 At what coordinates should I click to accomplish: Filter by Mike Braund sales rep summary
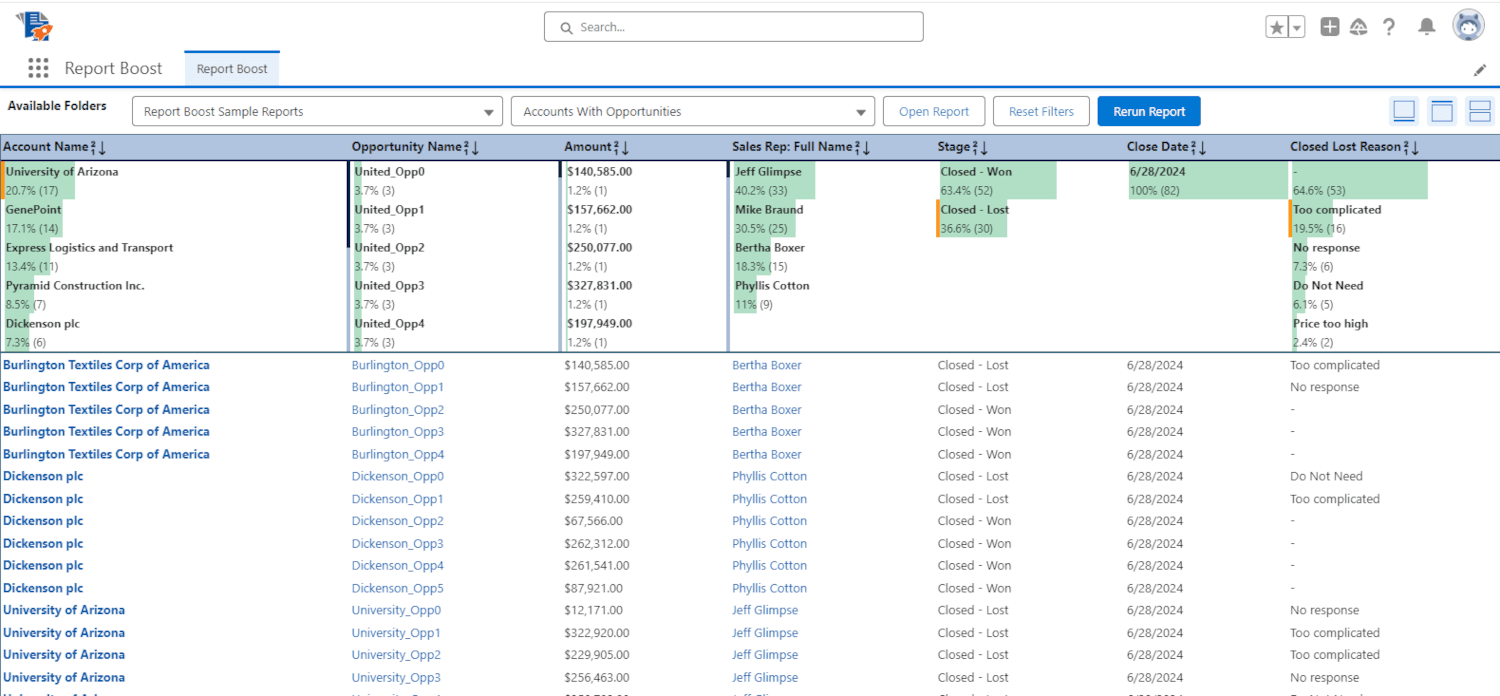point(769,210)
